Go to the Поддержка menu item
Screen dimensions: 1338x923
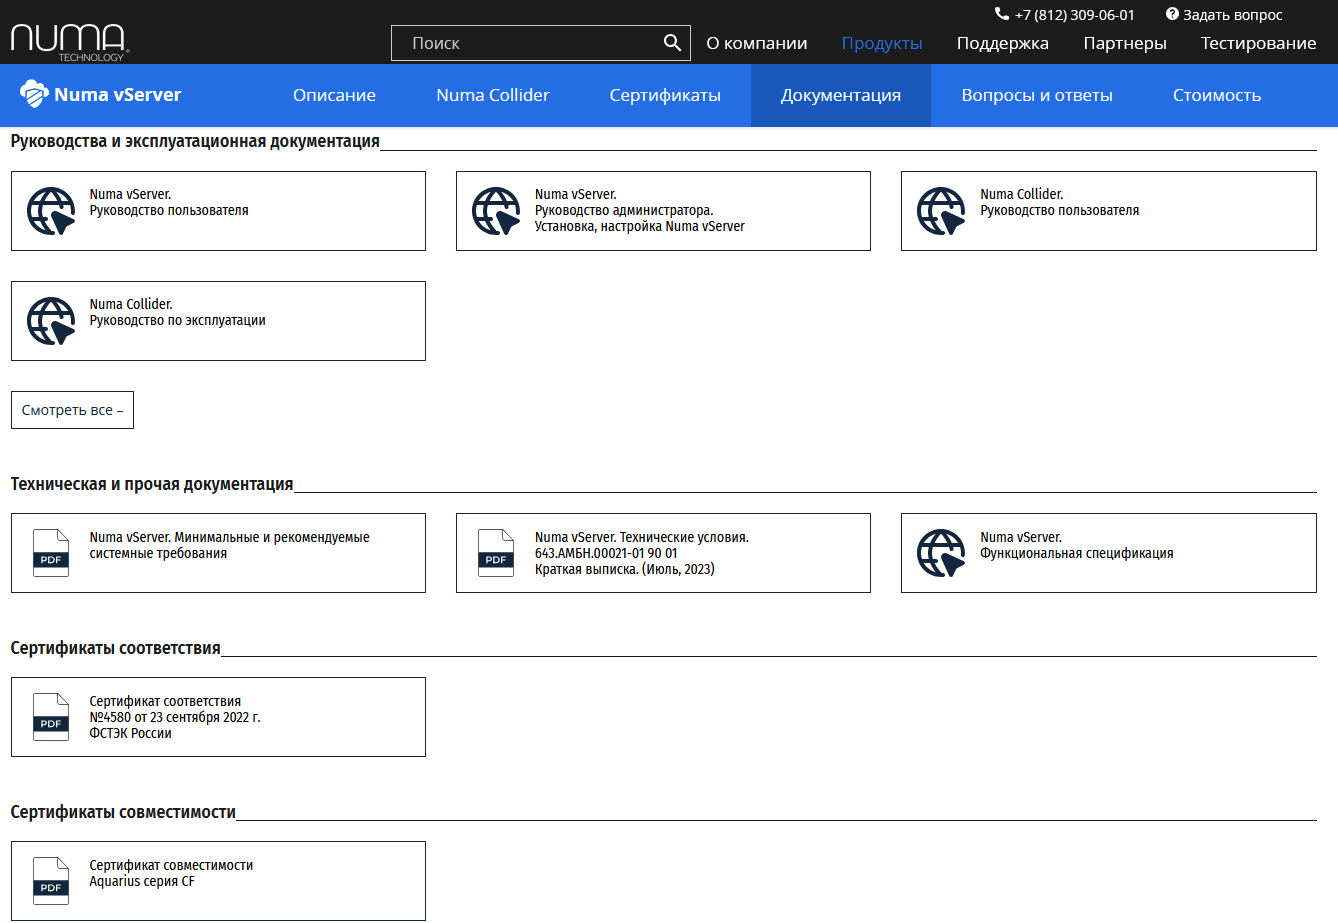(x=1002, y=43)
